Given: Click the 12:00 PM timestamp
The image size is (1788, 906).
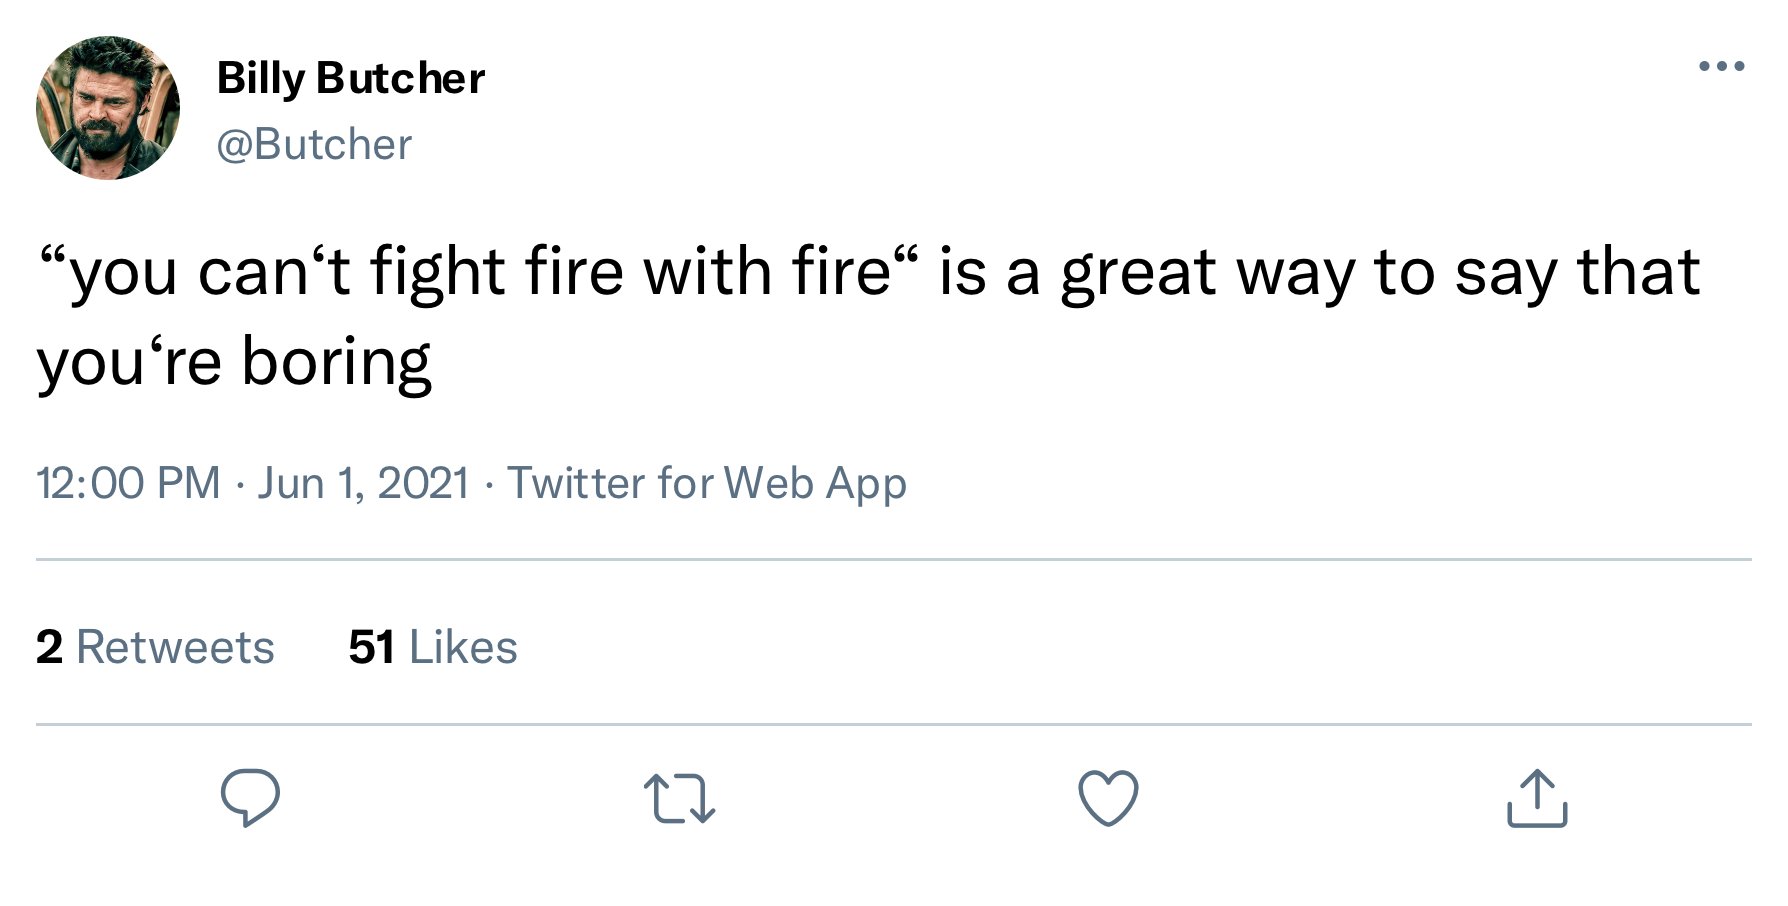Looking at the screenshot, I should tap(128, 483).
